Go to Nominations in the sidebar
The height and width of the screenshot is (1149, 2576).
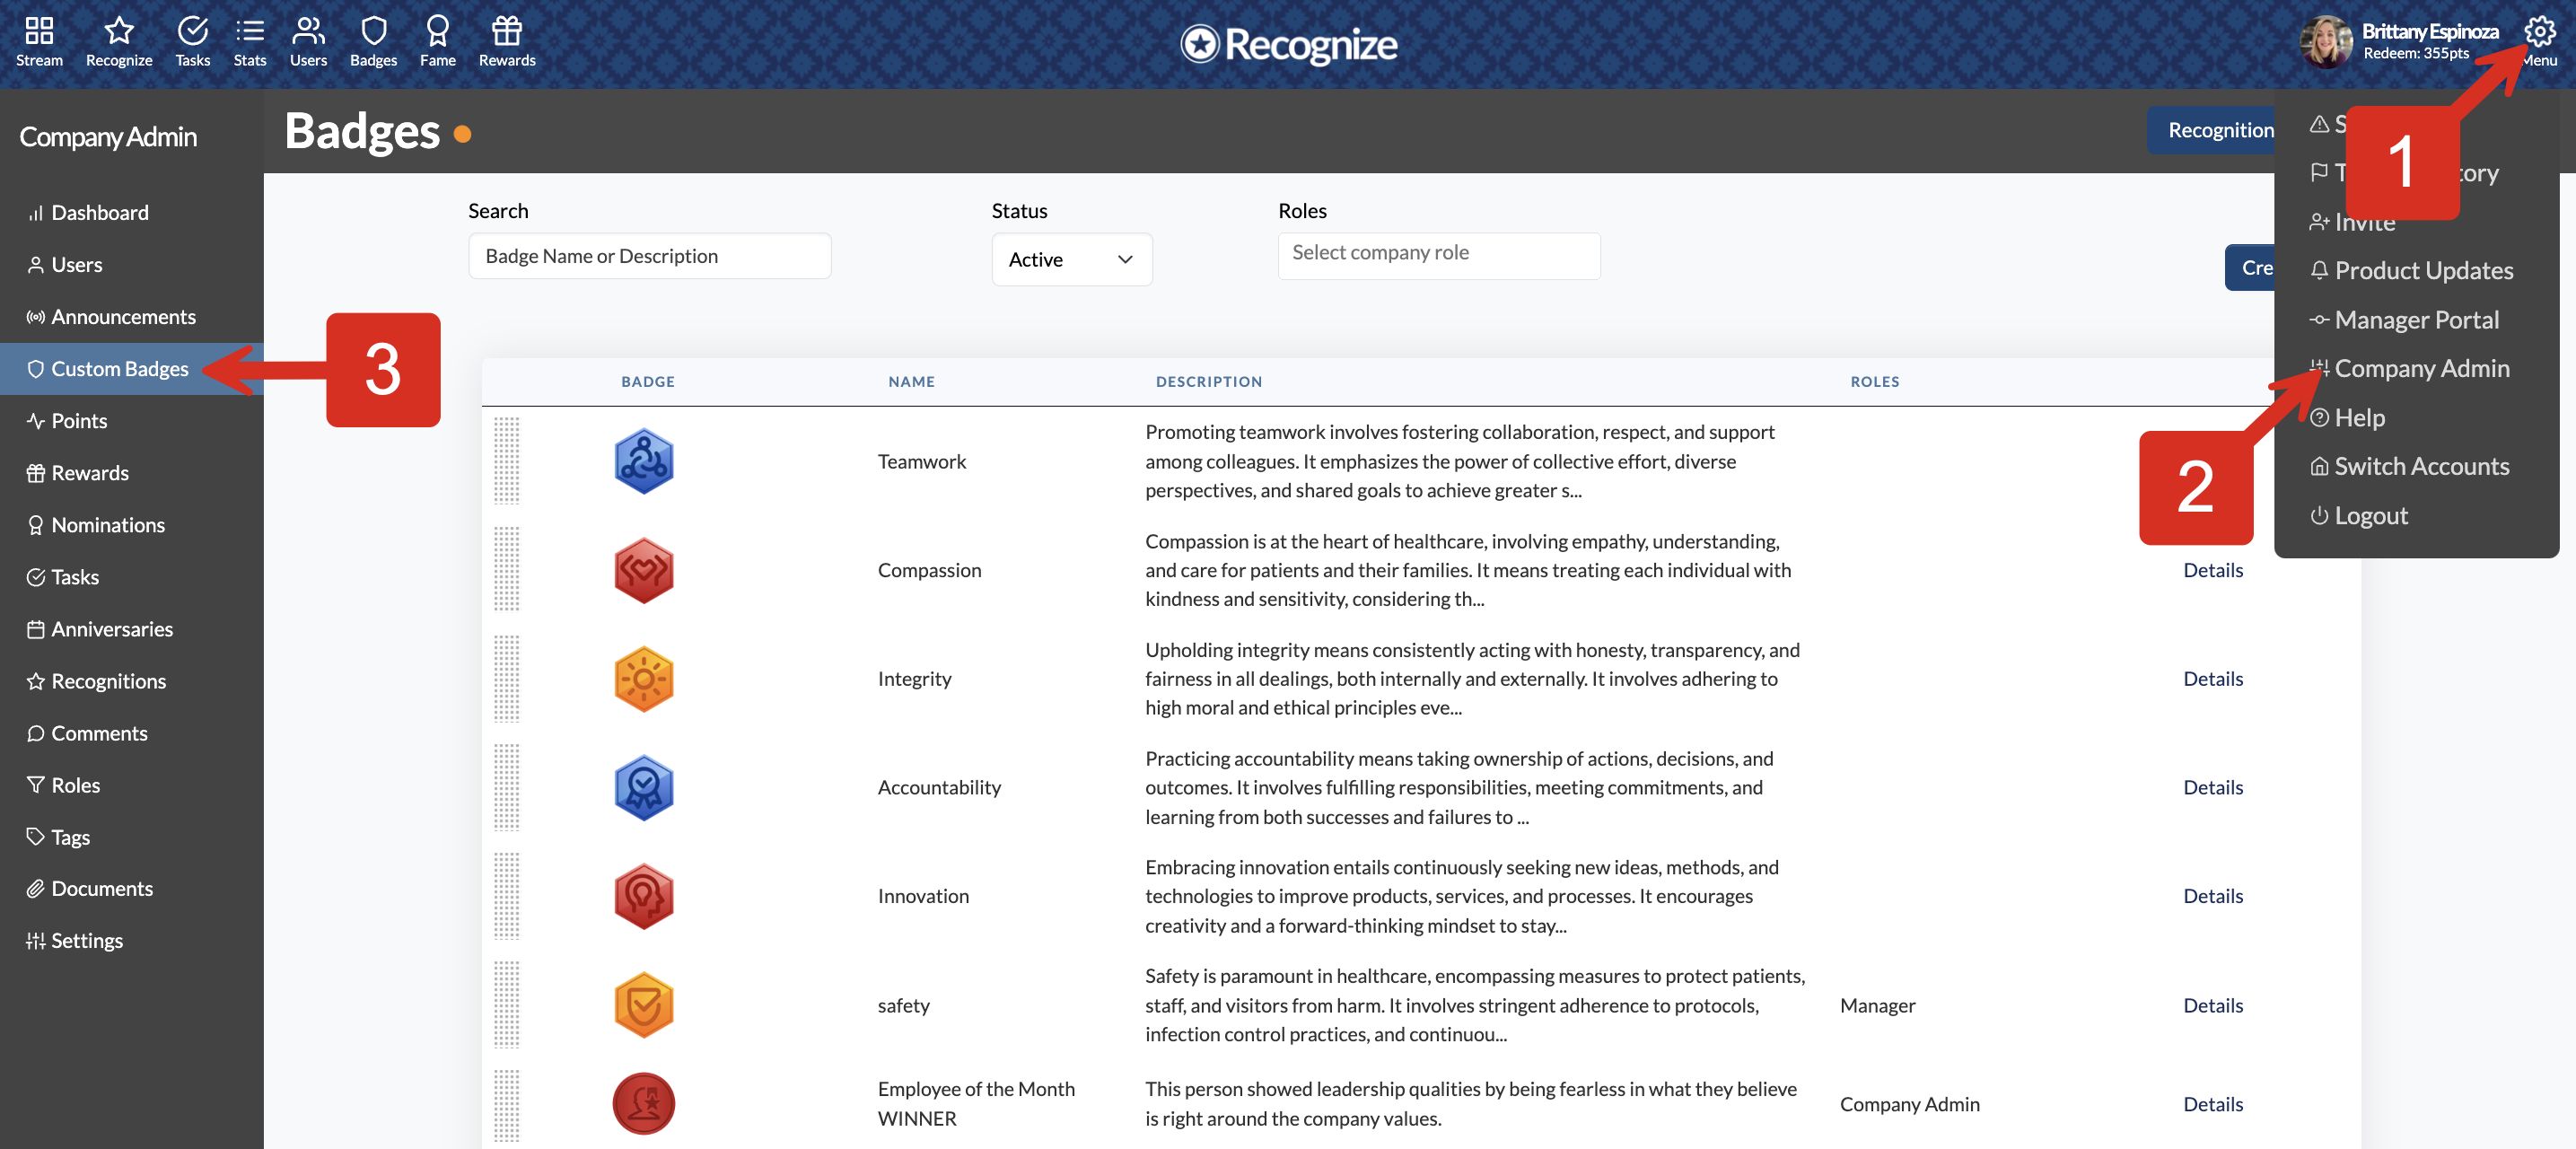point(107,525)
